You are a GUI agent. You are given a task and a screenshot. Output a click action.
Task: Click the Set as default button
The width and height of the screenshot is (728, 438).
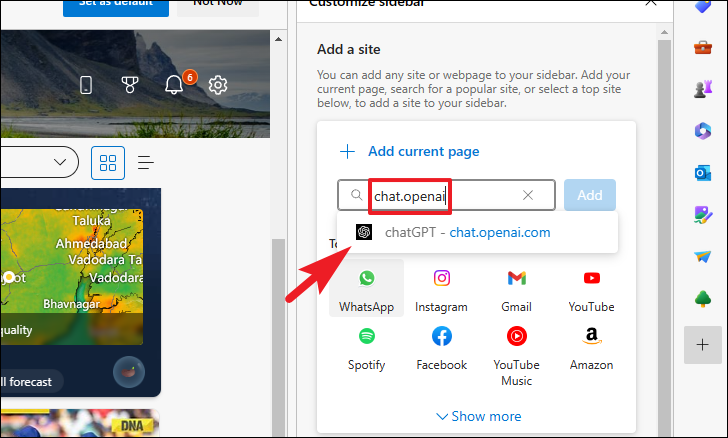coord(116,6)
